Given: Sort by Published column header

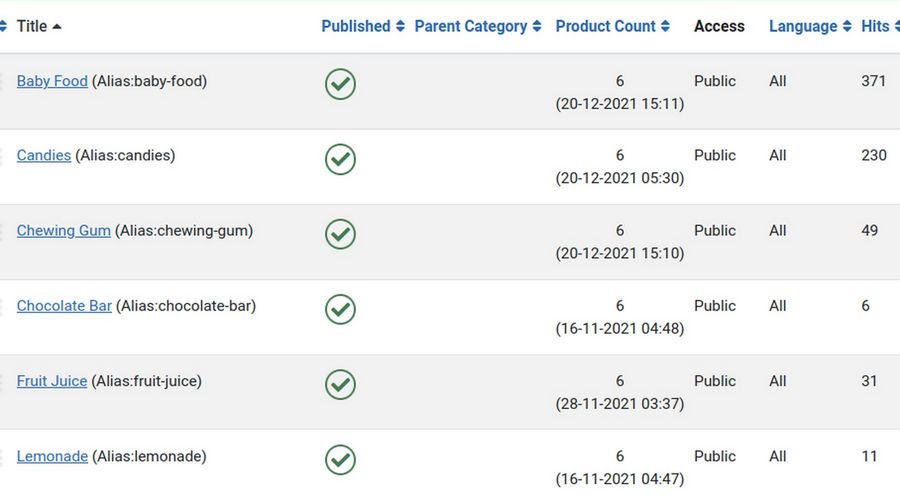Looking at the screenshot, I should click(356, 26).
